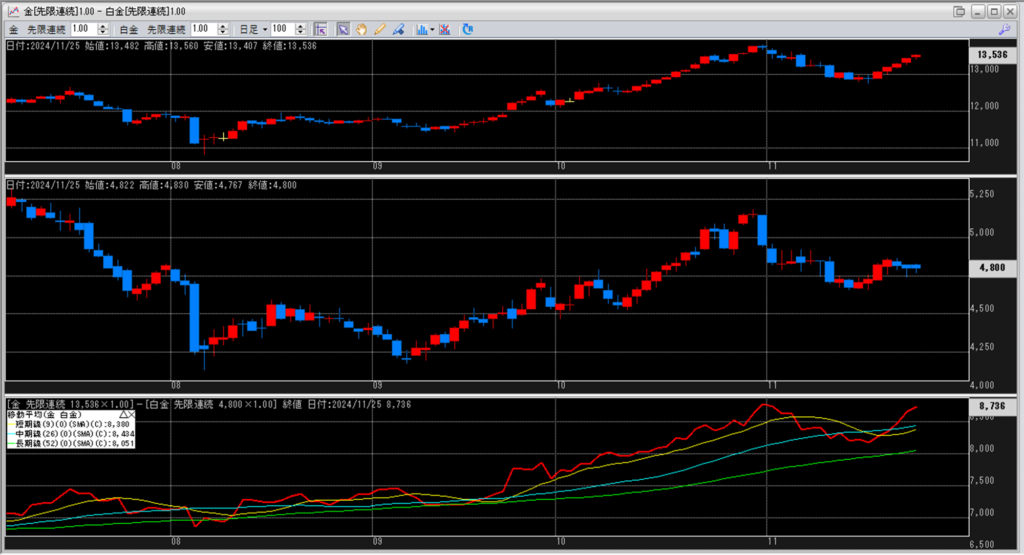Image resolution: width=1024 pixels, height=555 pixels.
Task: Click the 金 symbol label in toolbar
Action: point(14,30)
